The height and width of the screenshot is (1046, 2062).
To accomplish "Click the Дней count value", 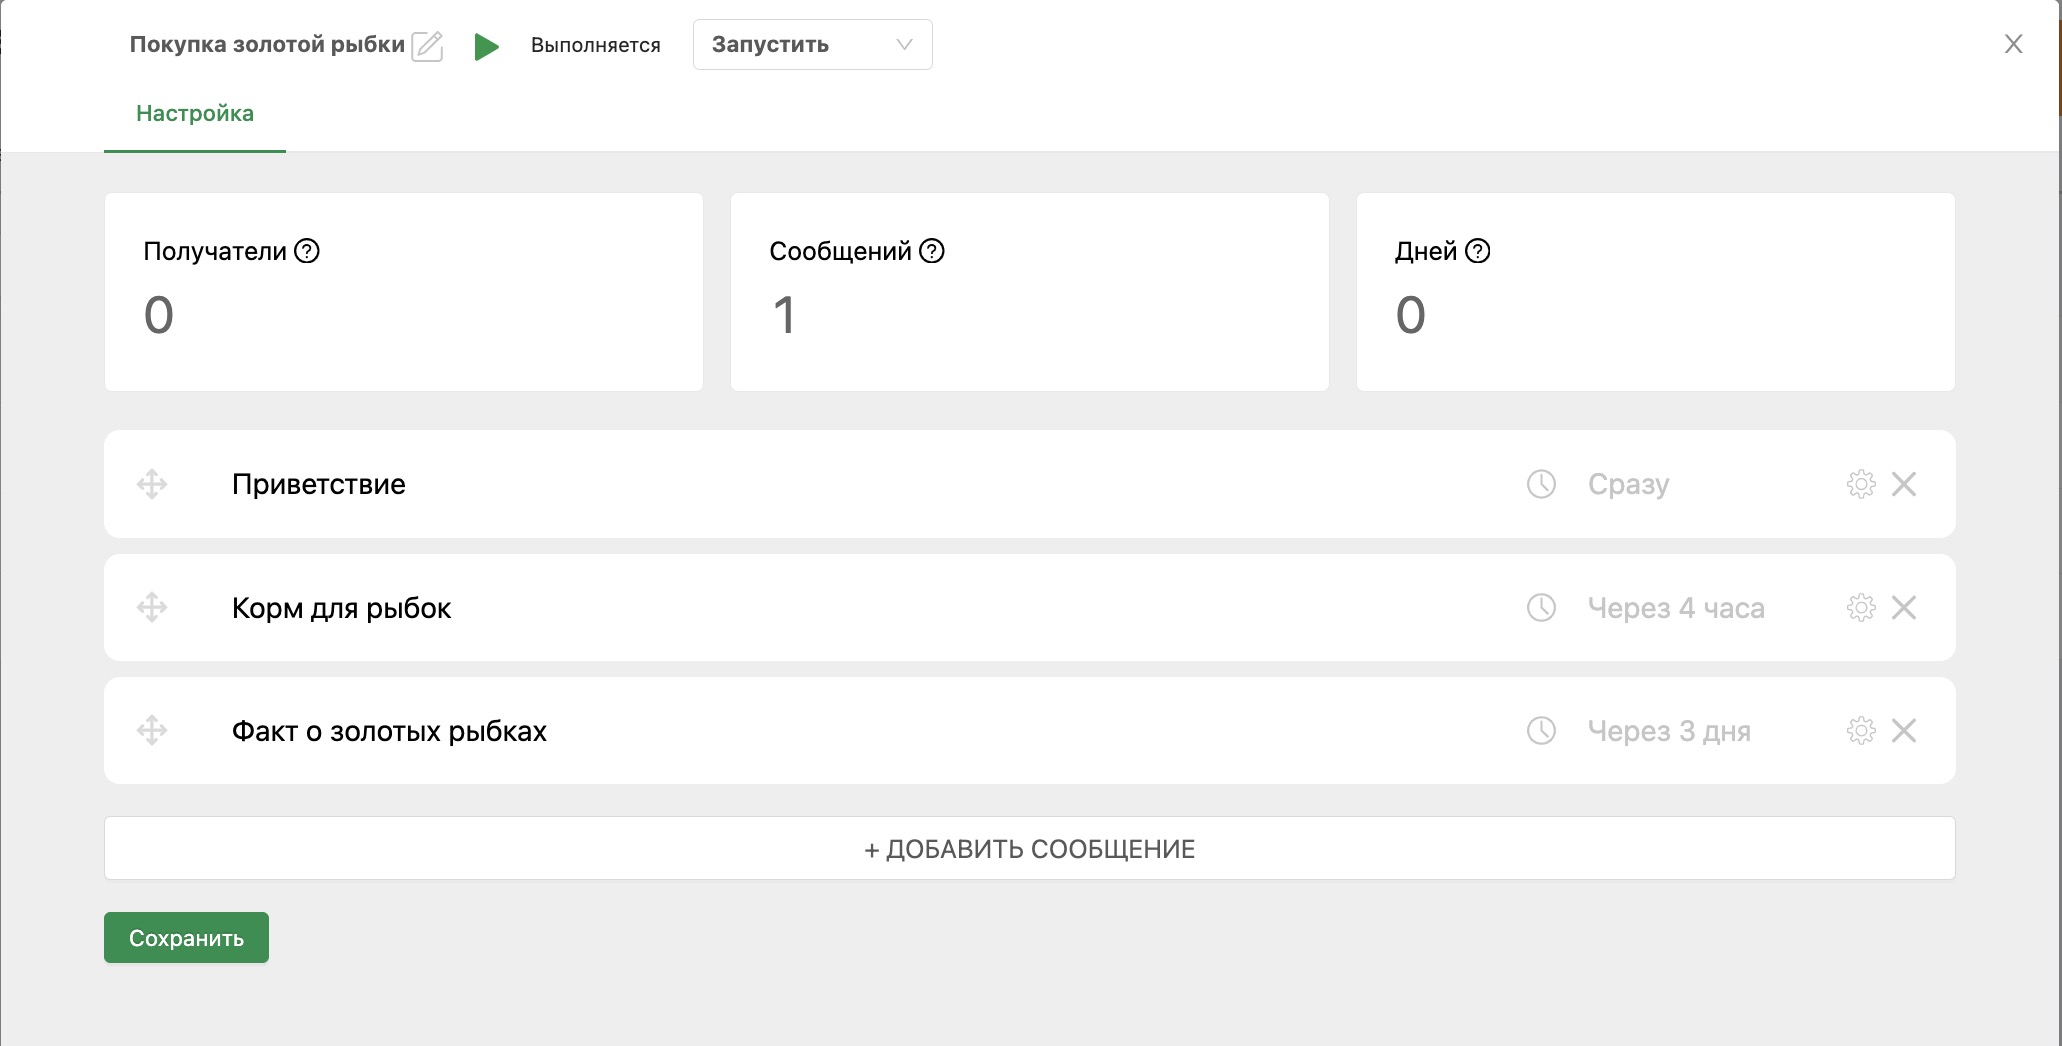I will click(x=1411, y=315).
